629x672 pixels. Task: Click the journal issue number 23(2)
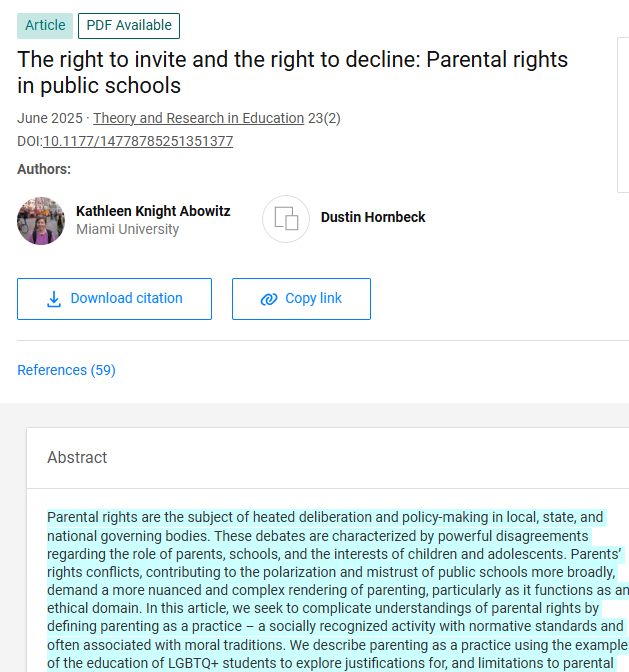[324, 118]
